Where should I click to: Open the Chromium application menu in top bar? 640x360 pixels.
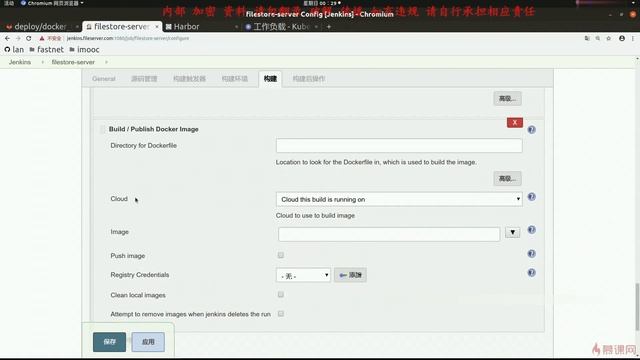(x=52, y=3)
